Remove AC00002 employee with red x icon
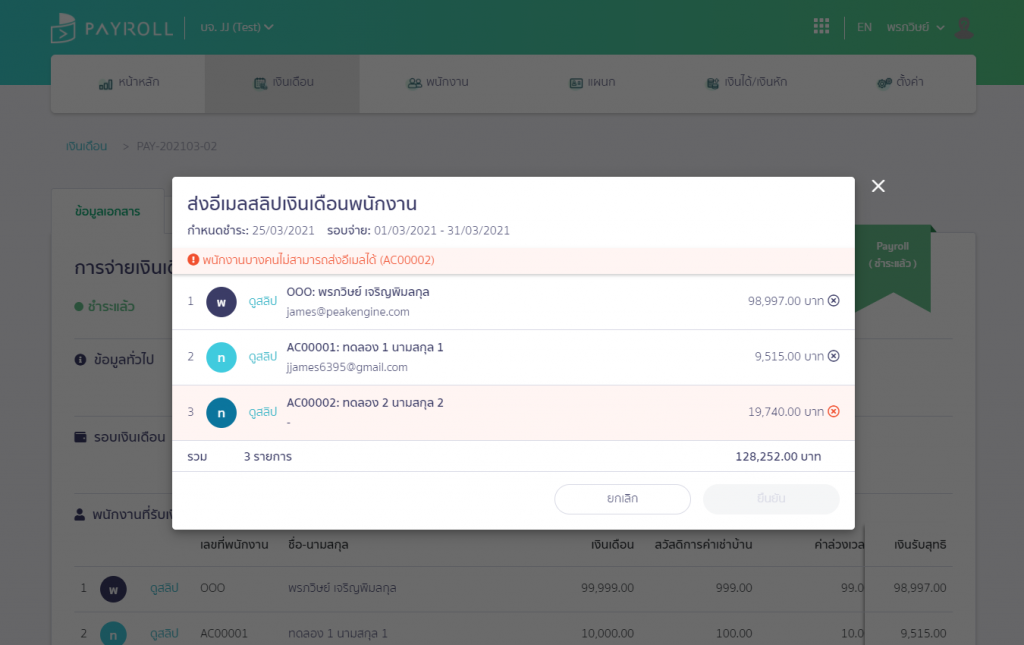 point(834,411)
